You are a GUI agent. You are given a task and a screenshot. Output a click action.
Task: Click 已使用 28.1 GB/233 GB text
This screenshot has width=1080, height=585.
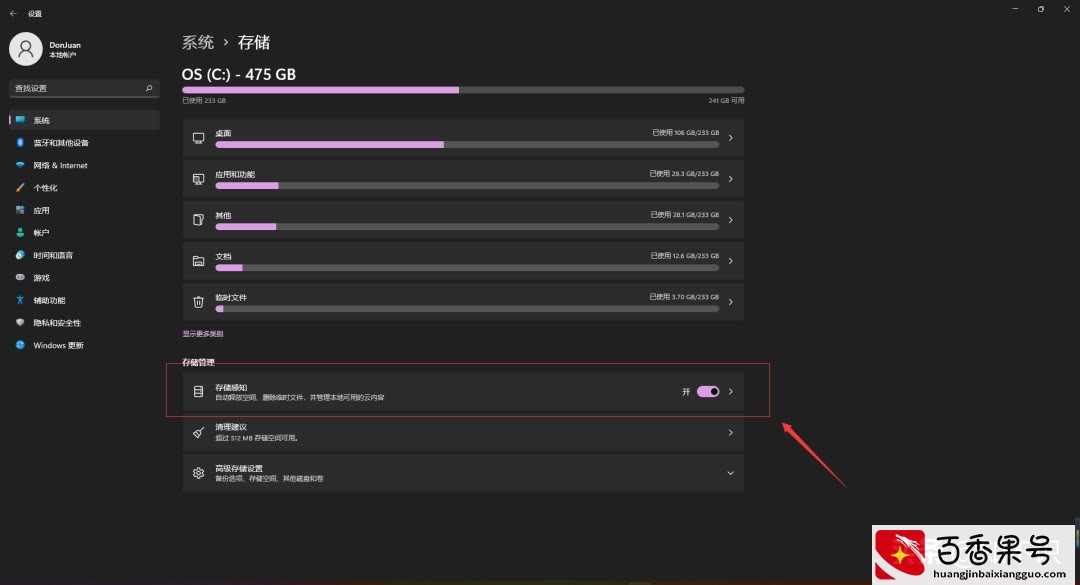pyautogui.click(x=685, y=214)
